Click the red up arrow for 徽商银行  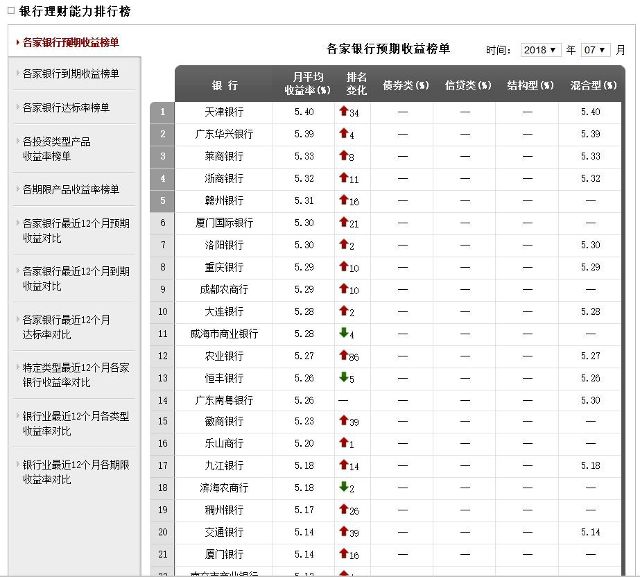coord(344,419)
